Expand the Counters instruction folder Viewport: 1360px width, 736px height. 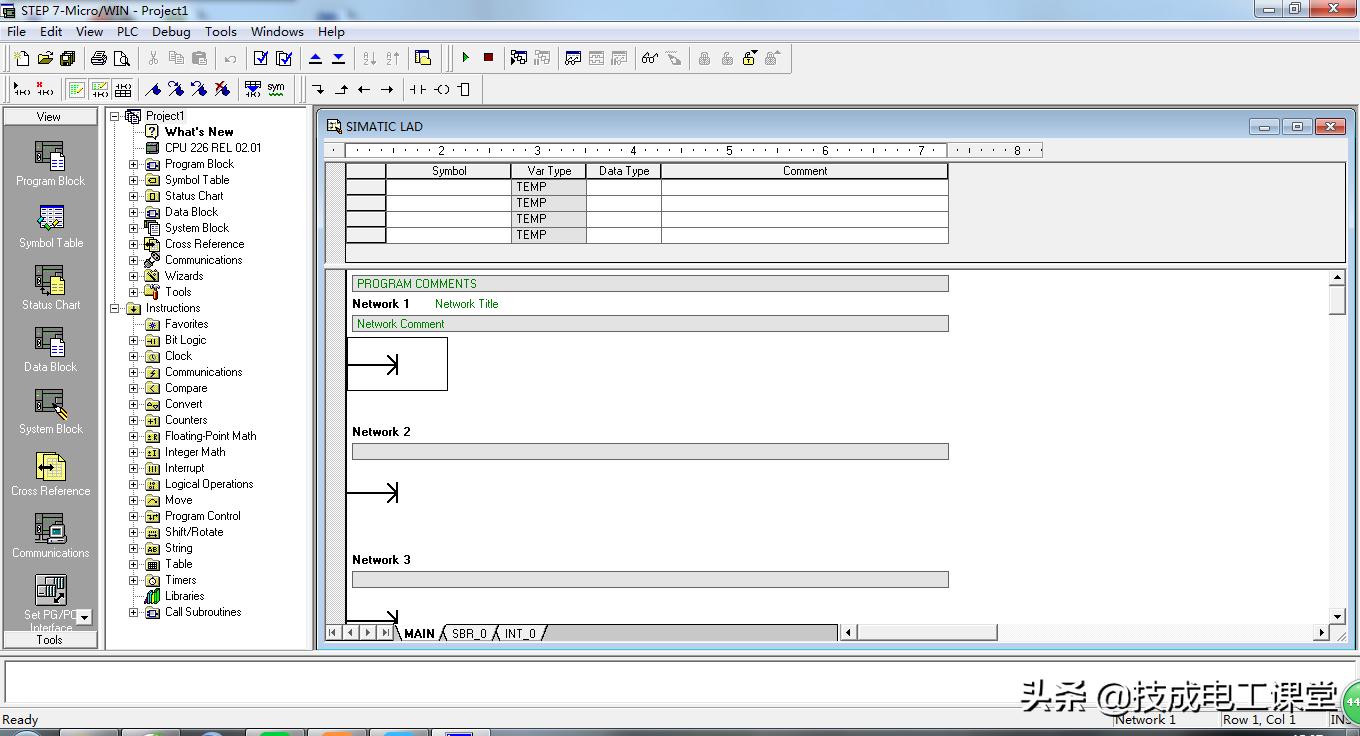(133, 420)
